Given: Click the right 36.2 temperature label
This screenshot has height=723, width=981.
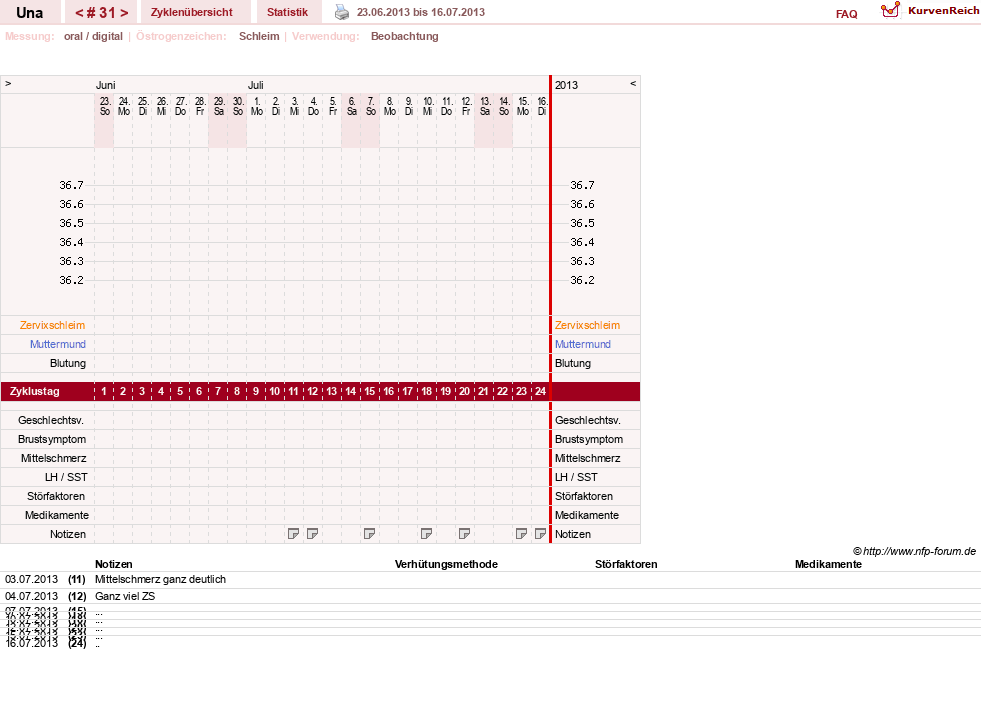Looking at the screenshot, I should 582,280.
